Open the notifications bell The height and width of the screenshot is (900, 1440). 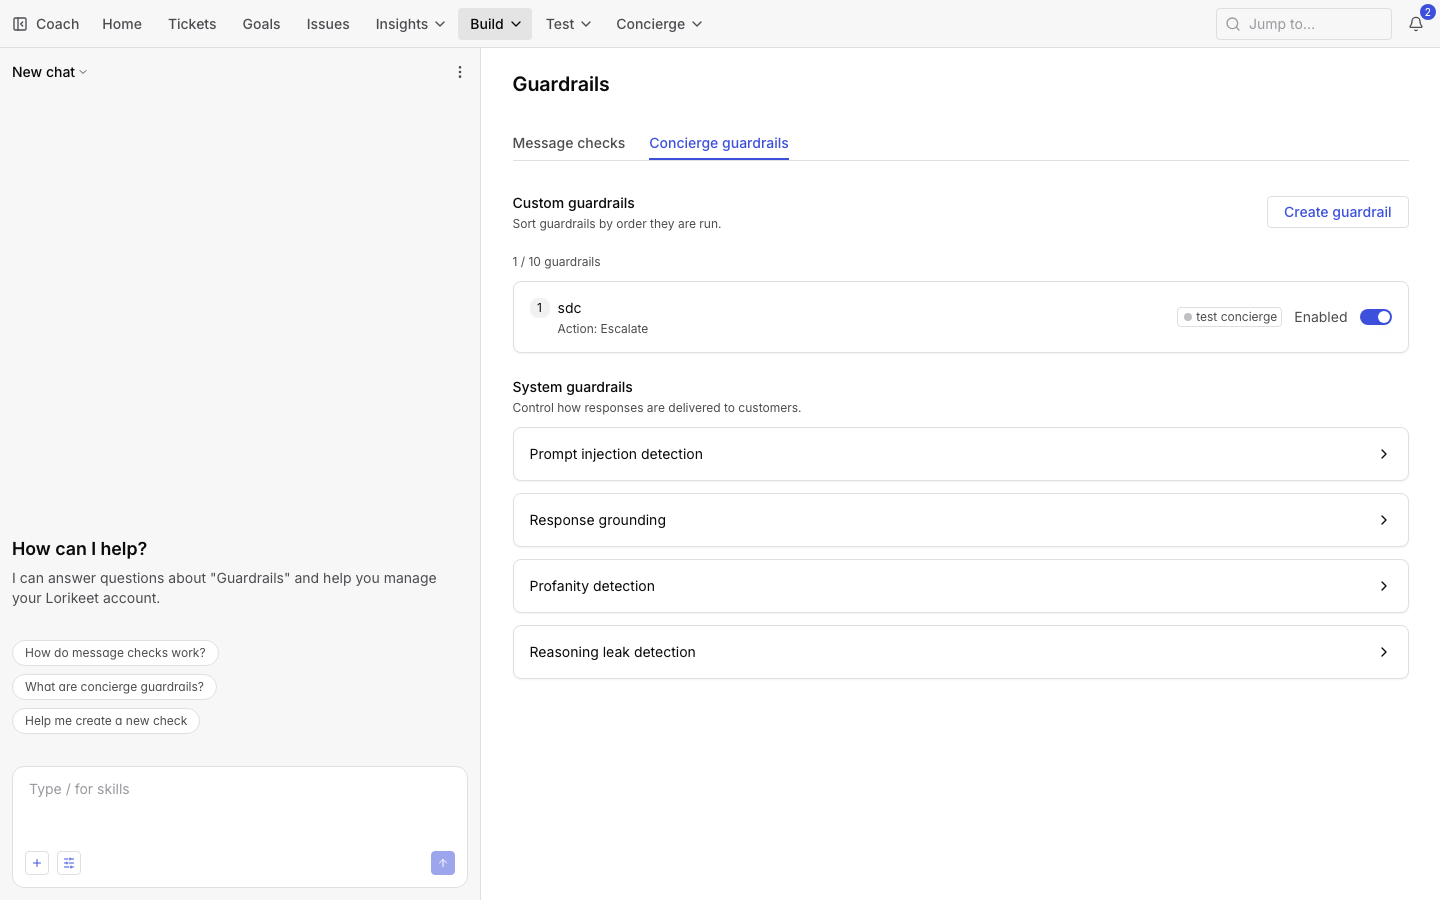coord(1416,24)
